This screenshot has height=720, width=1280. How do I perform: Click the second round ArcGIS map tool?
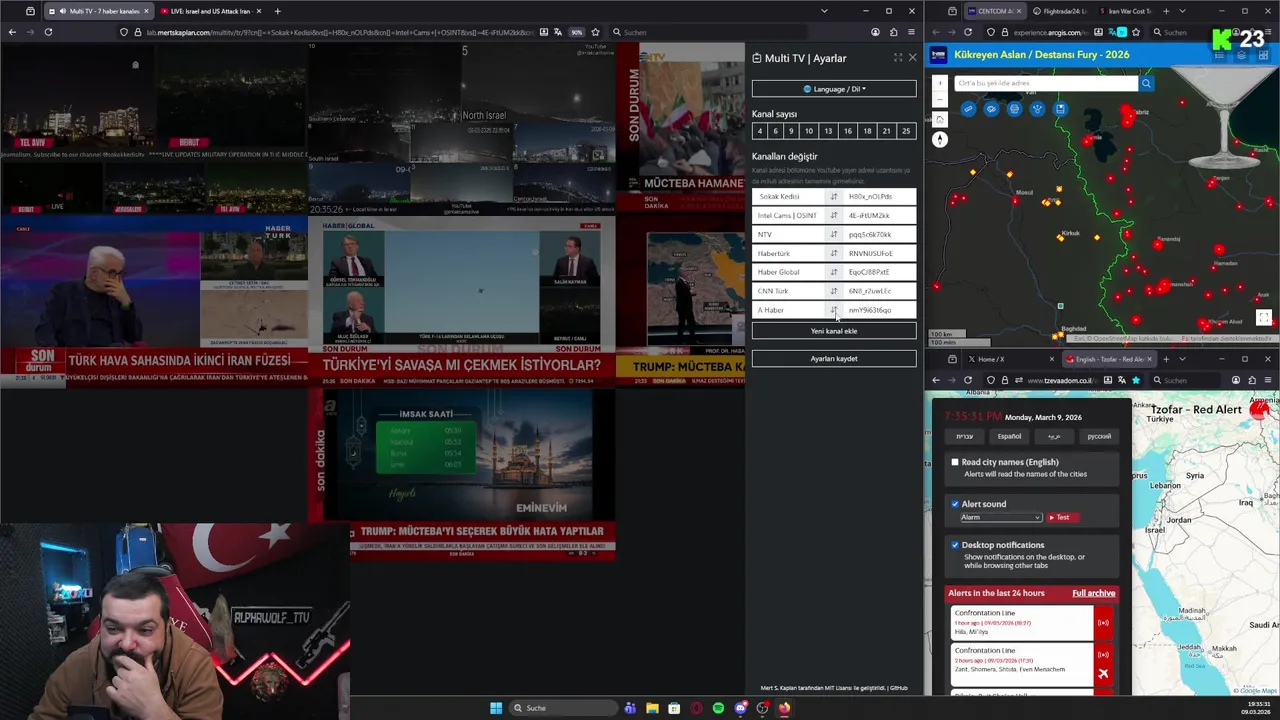[991, 109]
